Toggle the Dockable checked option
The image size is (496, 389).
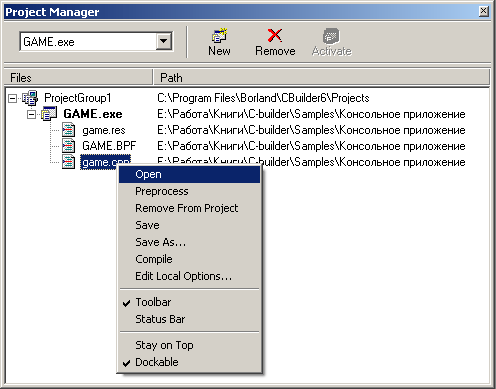(x=189, y=362)
